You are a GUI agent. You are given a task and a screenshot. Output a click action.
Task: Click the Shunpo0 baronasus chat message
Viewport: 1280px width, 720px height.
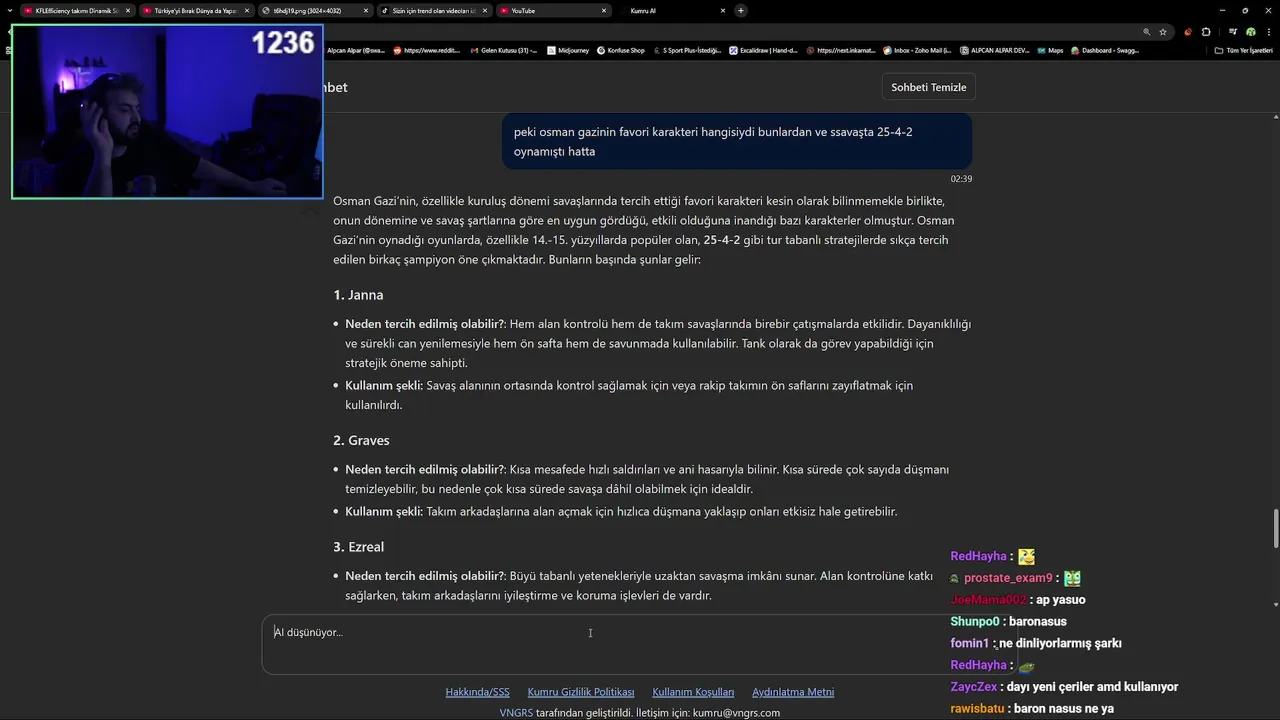point(1008,622)
